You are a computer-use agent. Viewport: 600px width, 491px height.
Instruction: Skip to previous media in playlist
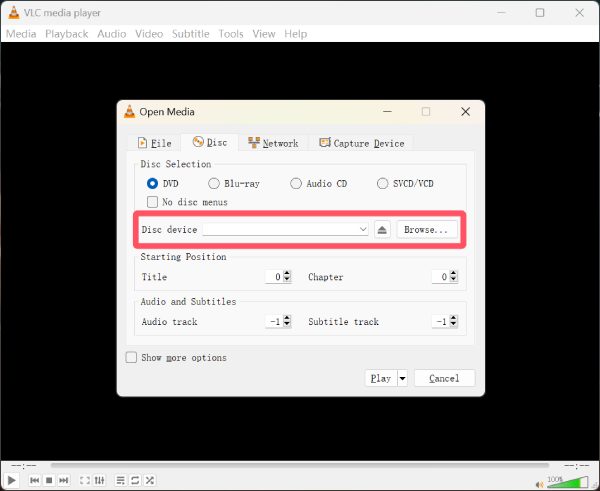point(34,480)
